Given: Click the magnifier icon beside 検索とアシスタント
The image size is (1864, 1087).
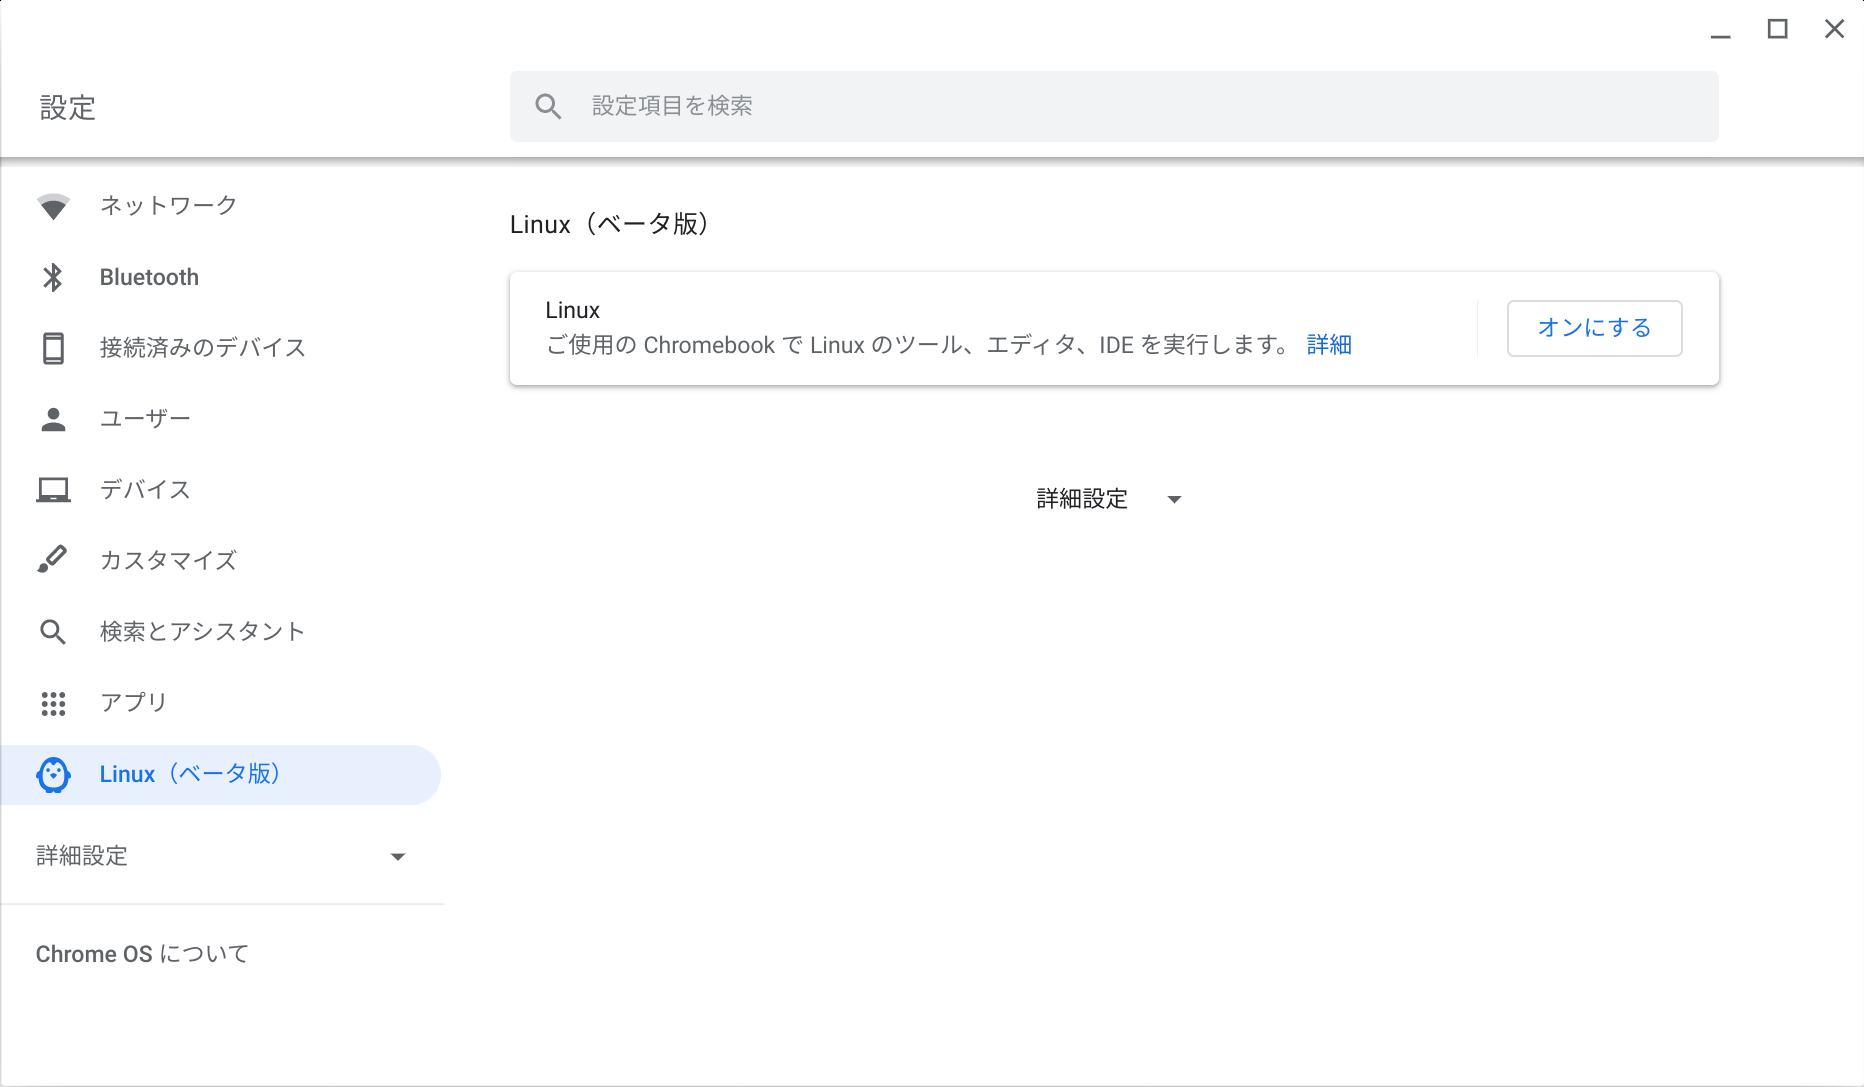Looking at the screenshot, I should tap(53, 632).
